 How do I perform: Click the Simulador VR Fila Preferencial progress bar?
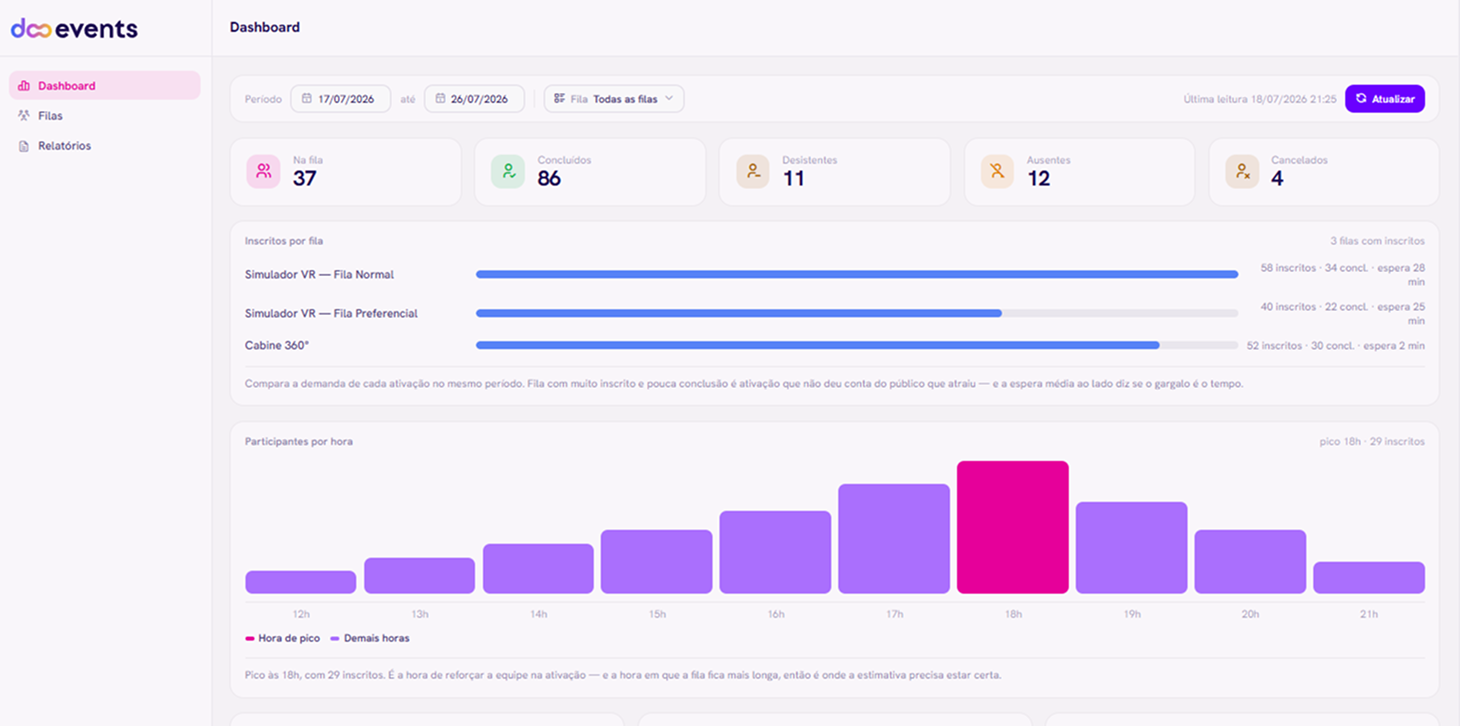pyautogui.click(x=857, y=313)
